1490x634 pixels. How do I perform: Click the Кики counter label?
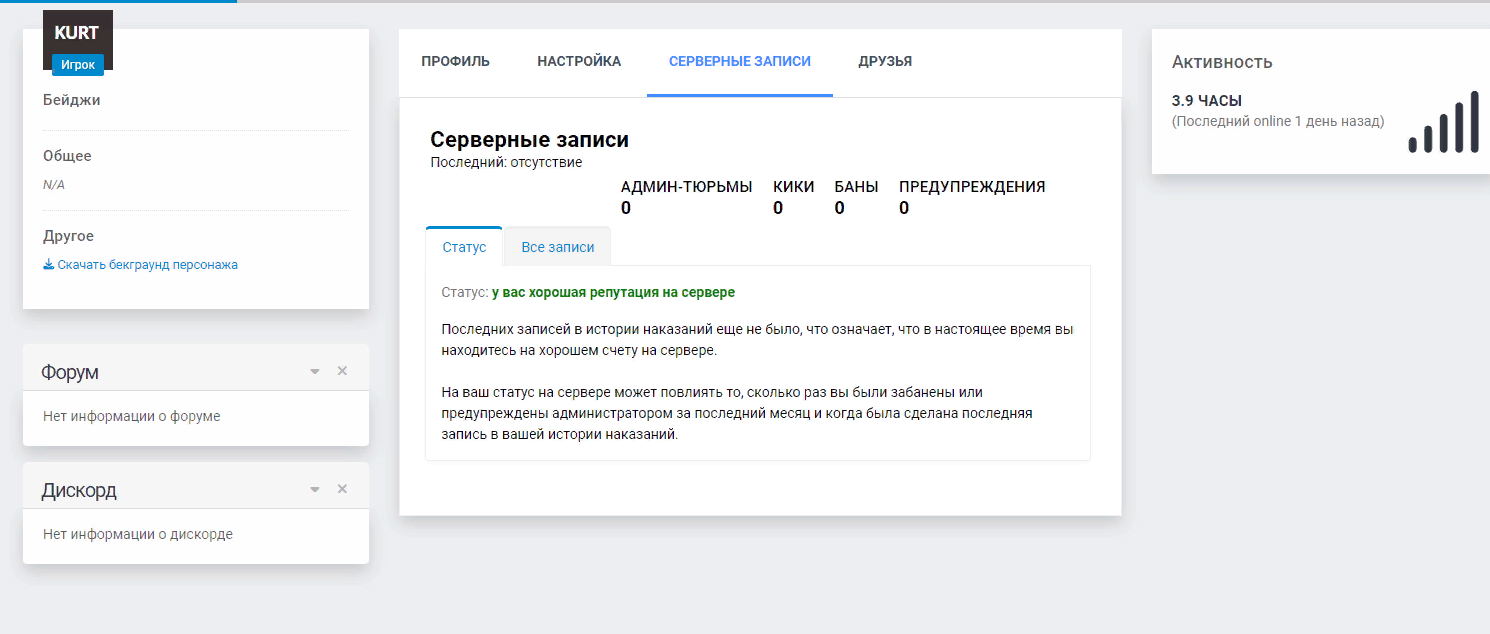[x=793, y=187]
